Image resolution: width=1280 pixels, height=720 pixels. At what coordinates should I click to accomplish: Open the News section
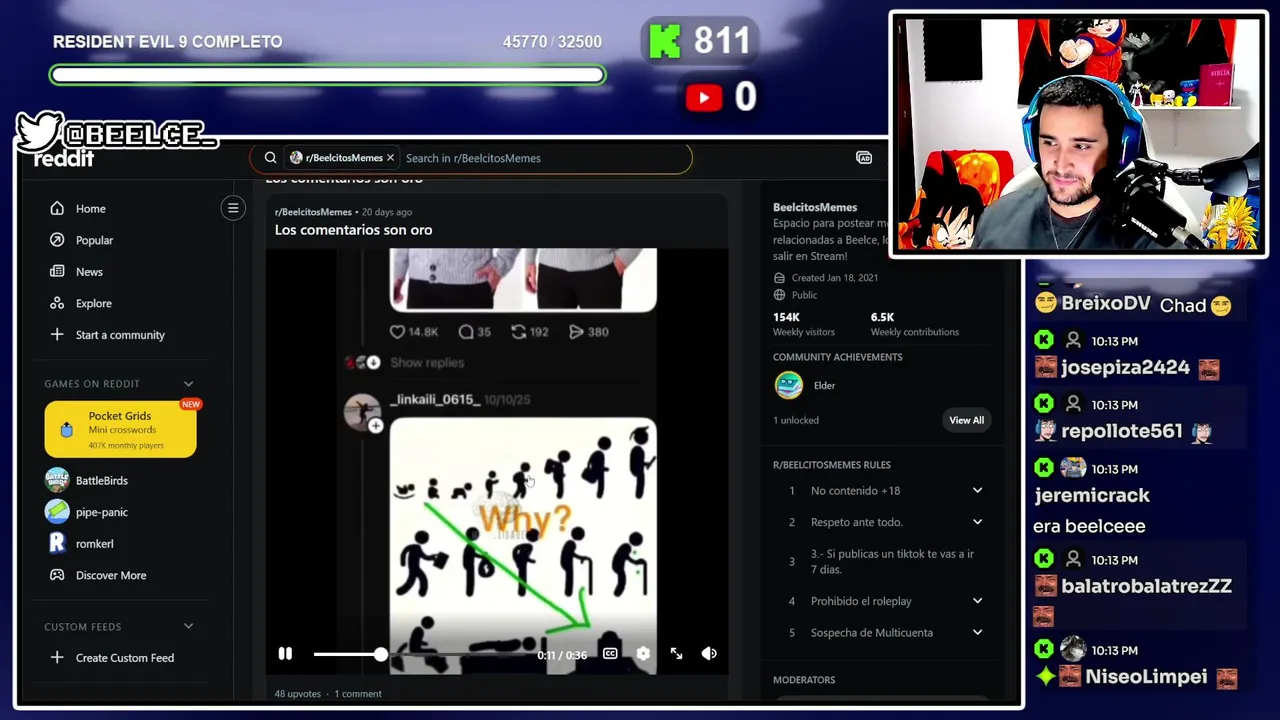89,272
